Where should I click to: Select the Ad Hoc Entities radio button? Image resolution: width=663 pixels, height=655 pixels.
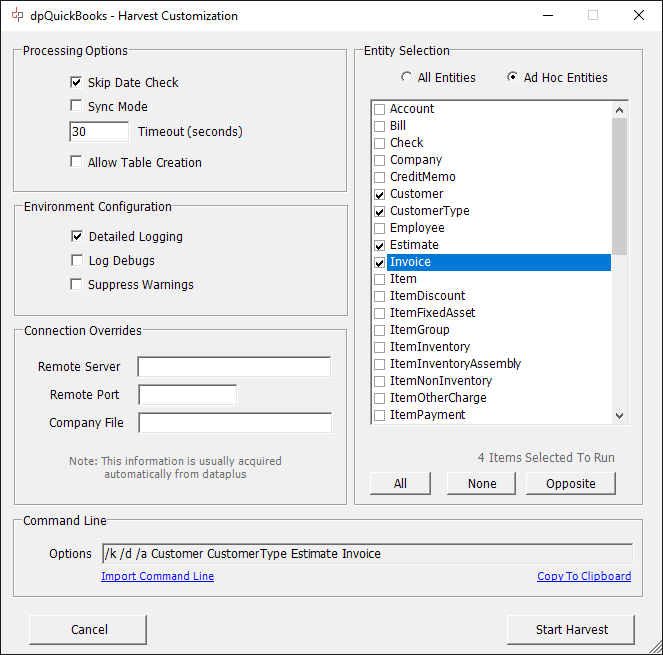[512, 77]
